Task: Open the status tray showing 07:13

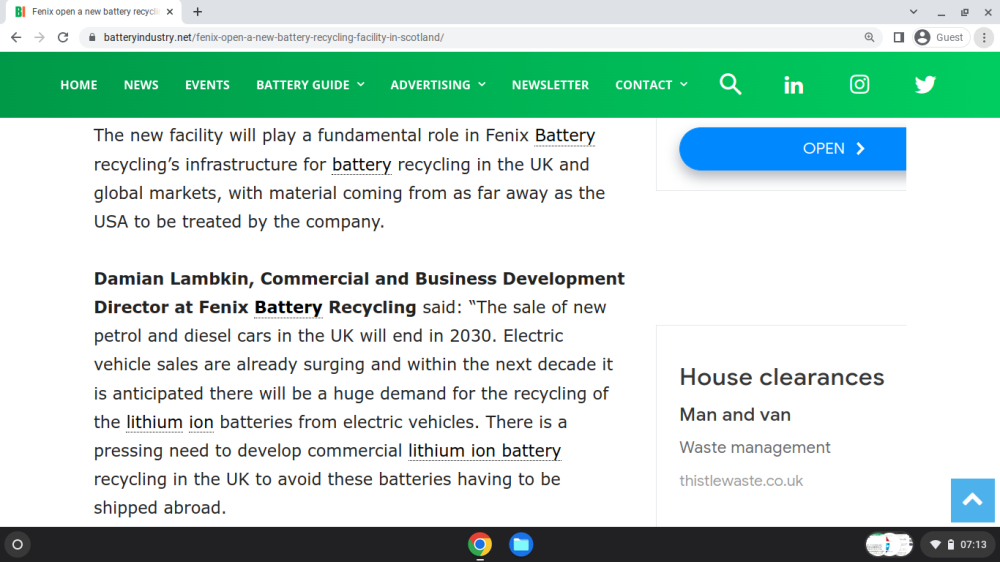Action: [x=957, y=544]
